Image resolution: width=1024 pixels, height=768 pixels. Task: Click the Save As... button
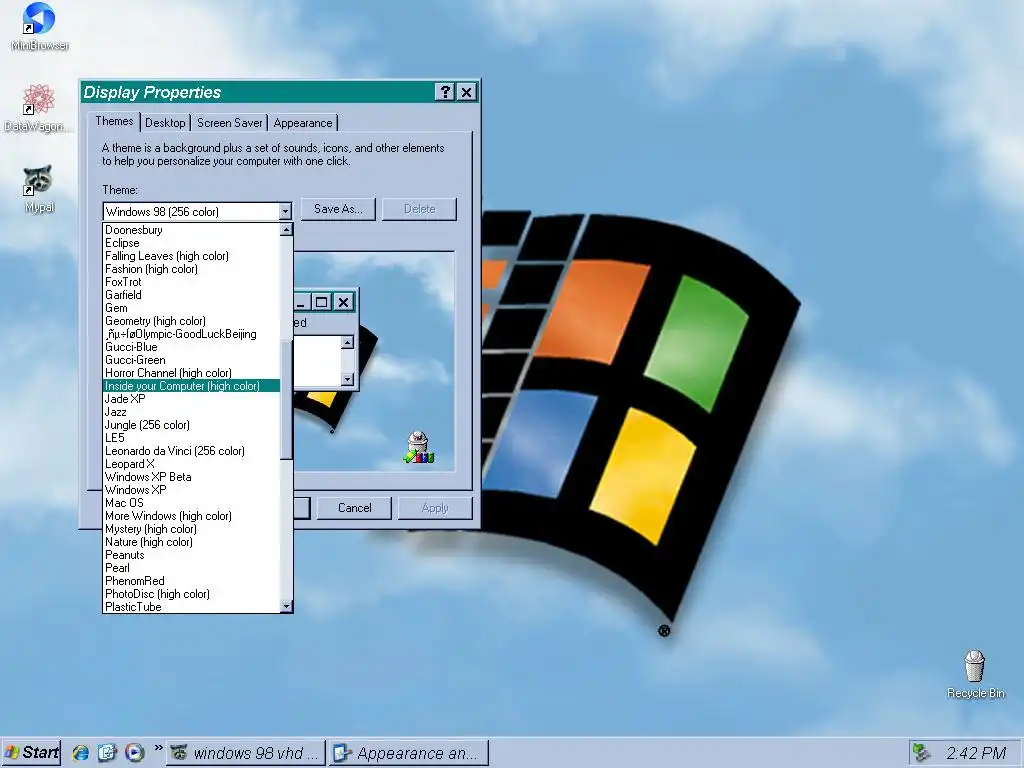338,209
